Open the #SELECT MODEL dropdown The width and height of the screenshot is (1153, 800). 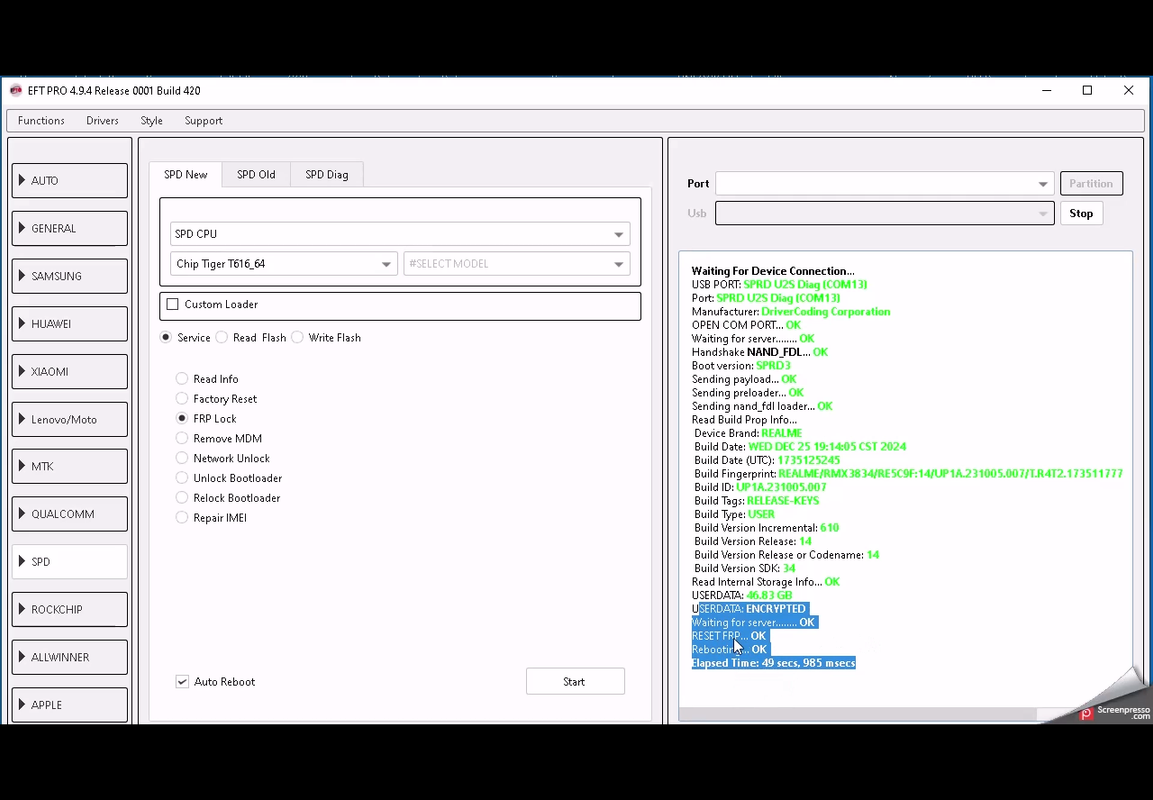[x=517, y=264]
